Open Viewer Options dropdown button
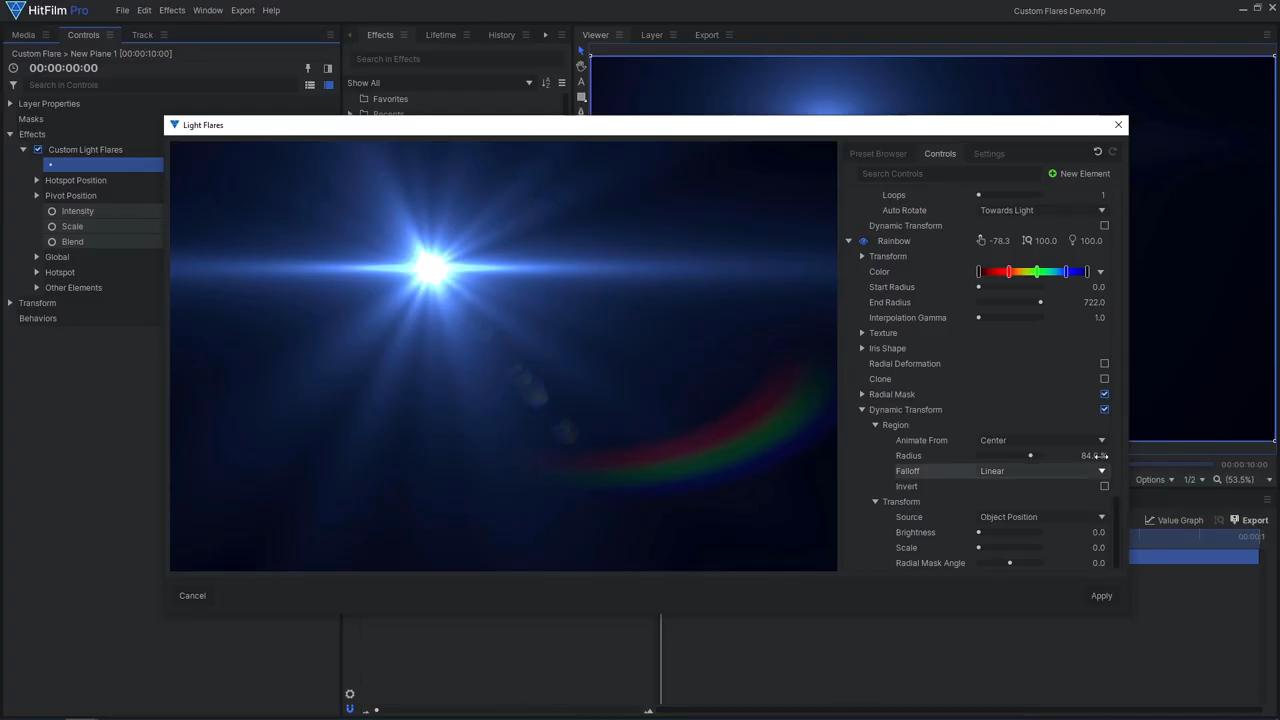 [1154, 480]
